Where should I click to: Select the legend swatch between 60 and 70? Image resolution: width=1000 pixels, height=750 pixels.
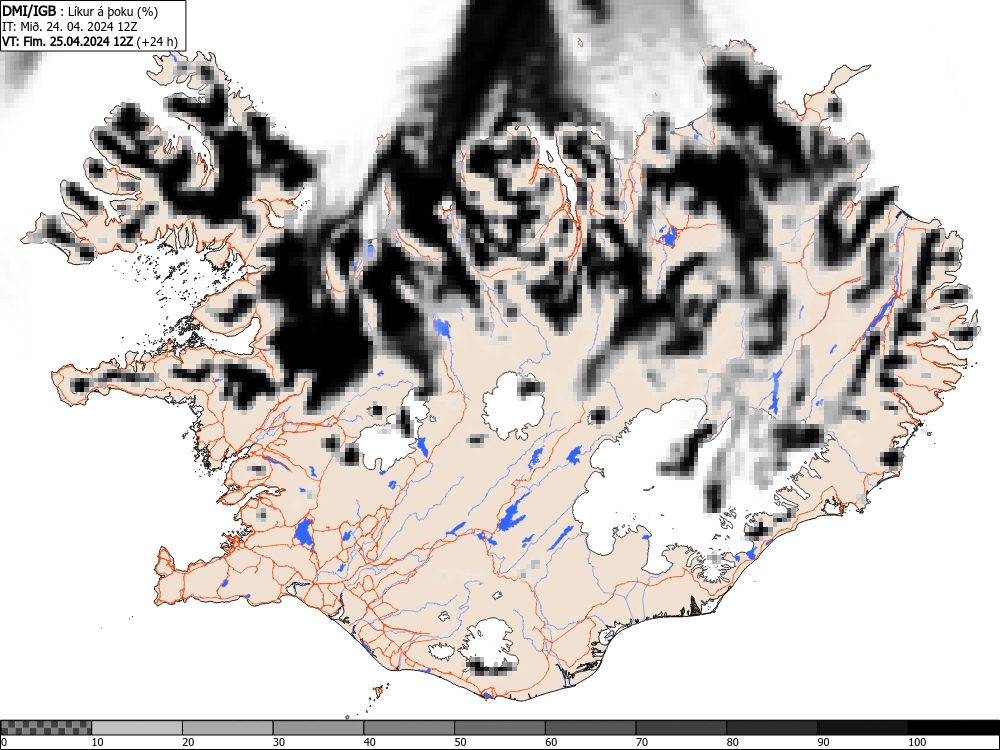[590, 728]
